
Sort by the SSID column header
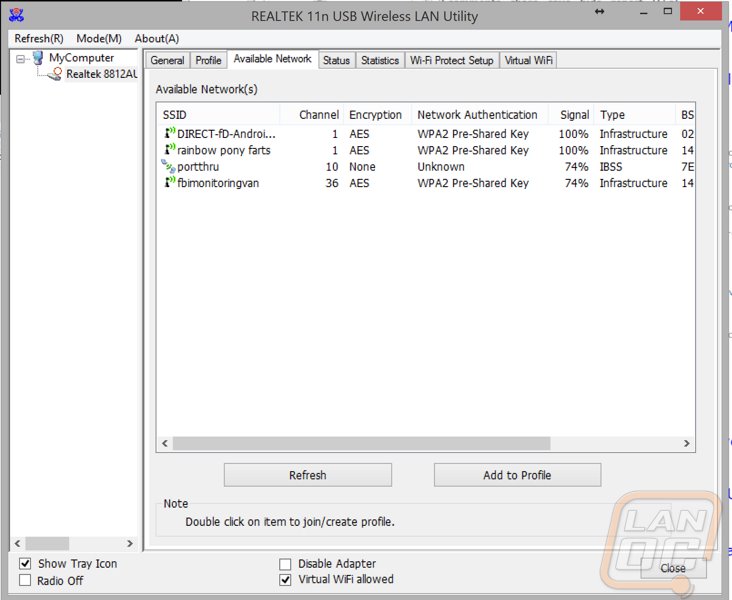point(218,114)
